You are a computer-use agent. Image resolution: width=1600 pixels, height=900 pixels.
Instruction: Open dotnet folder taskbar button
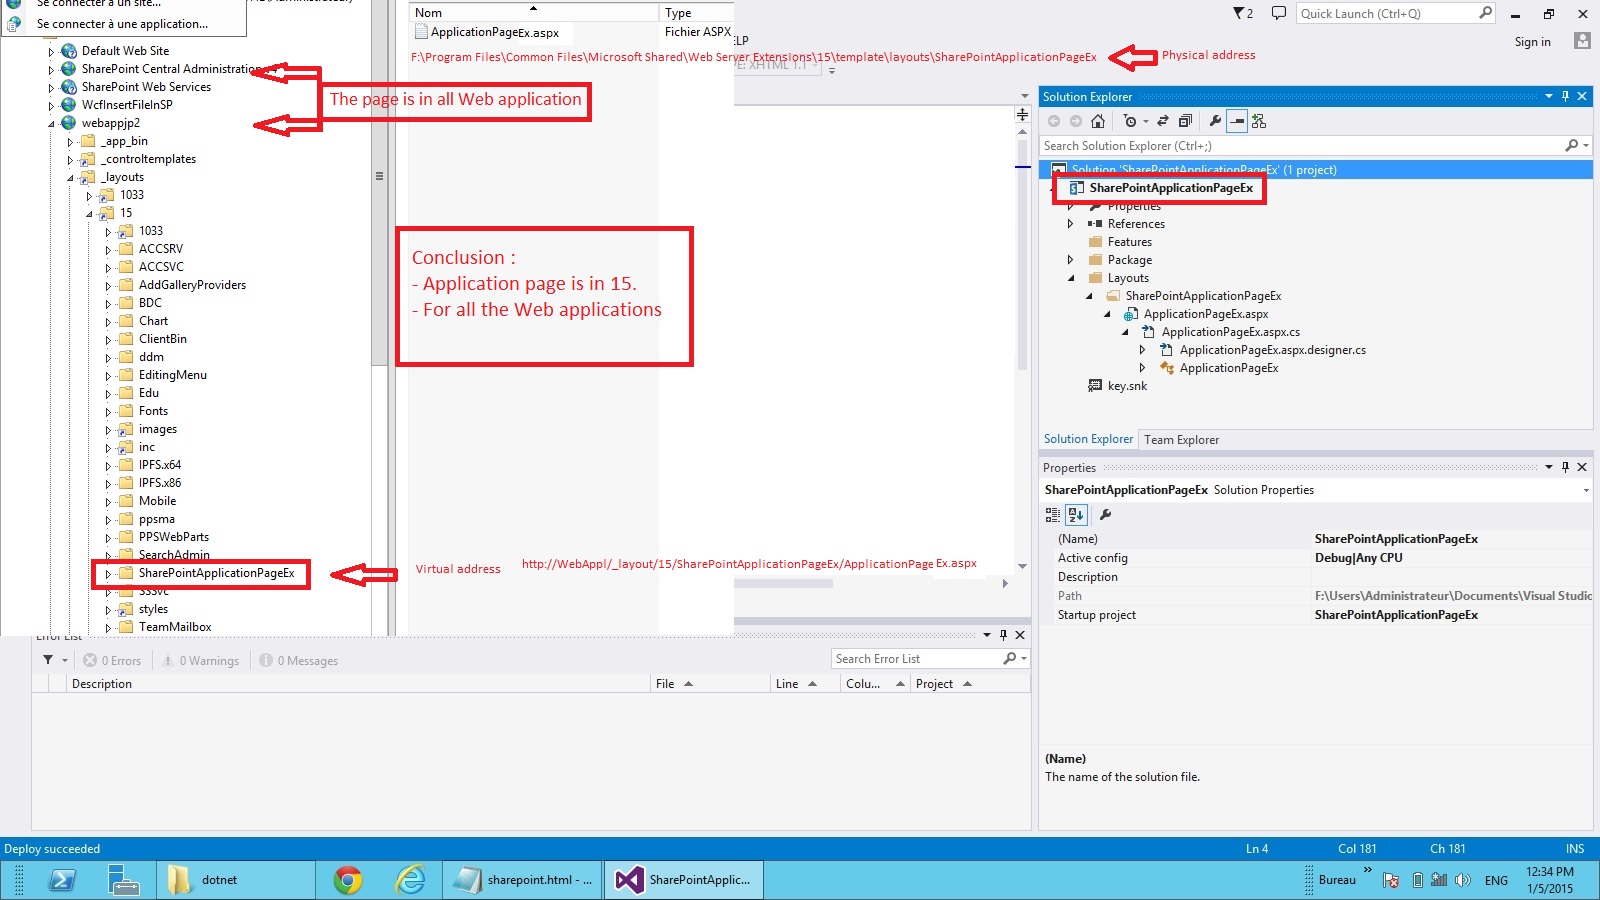[235, 880]
